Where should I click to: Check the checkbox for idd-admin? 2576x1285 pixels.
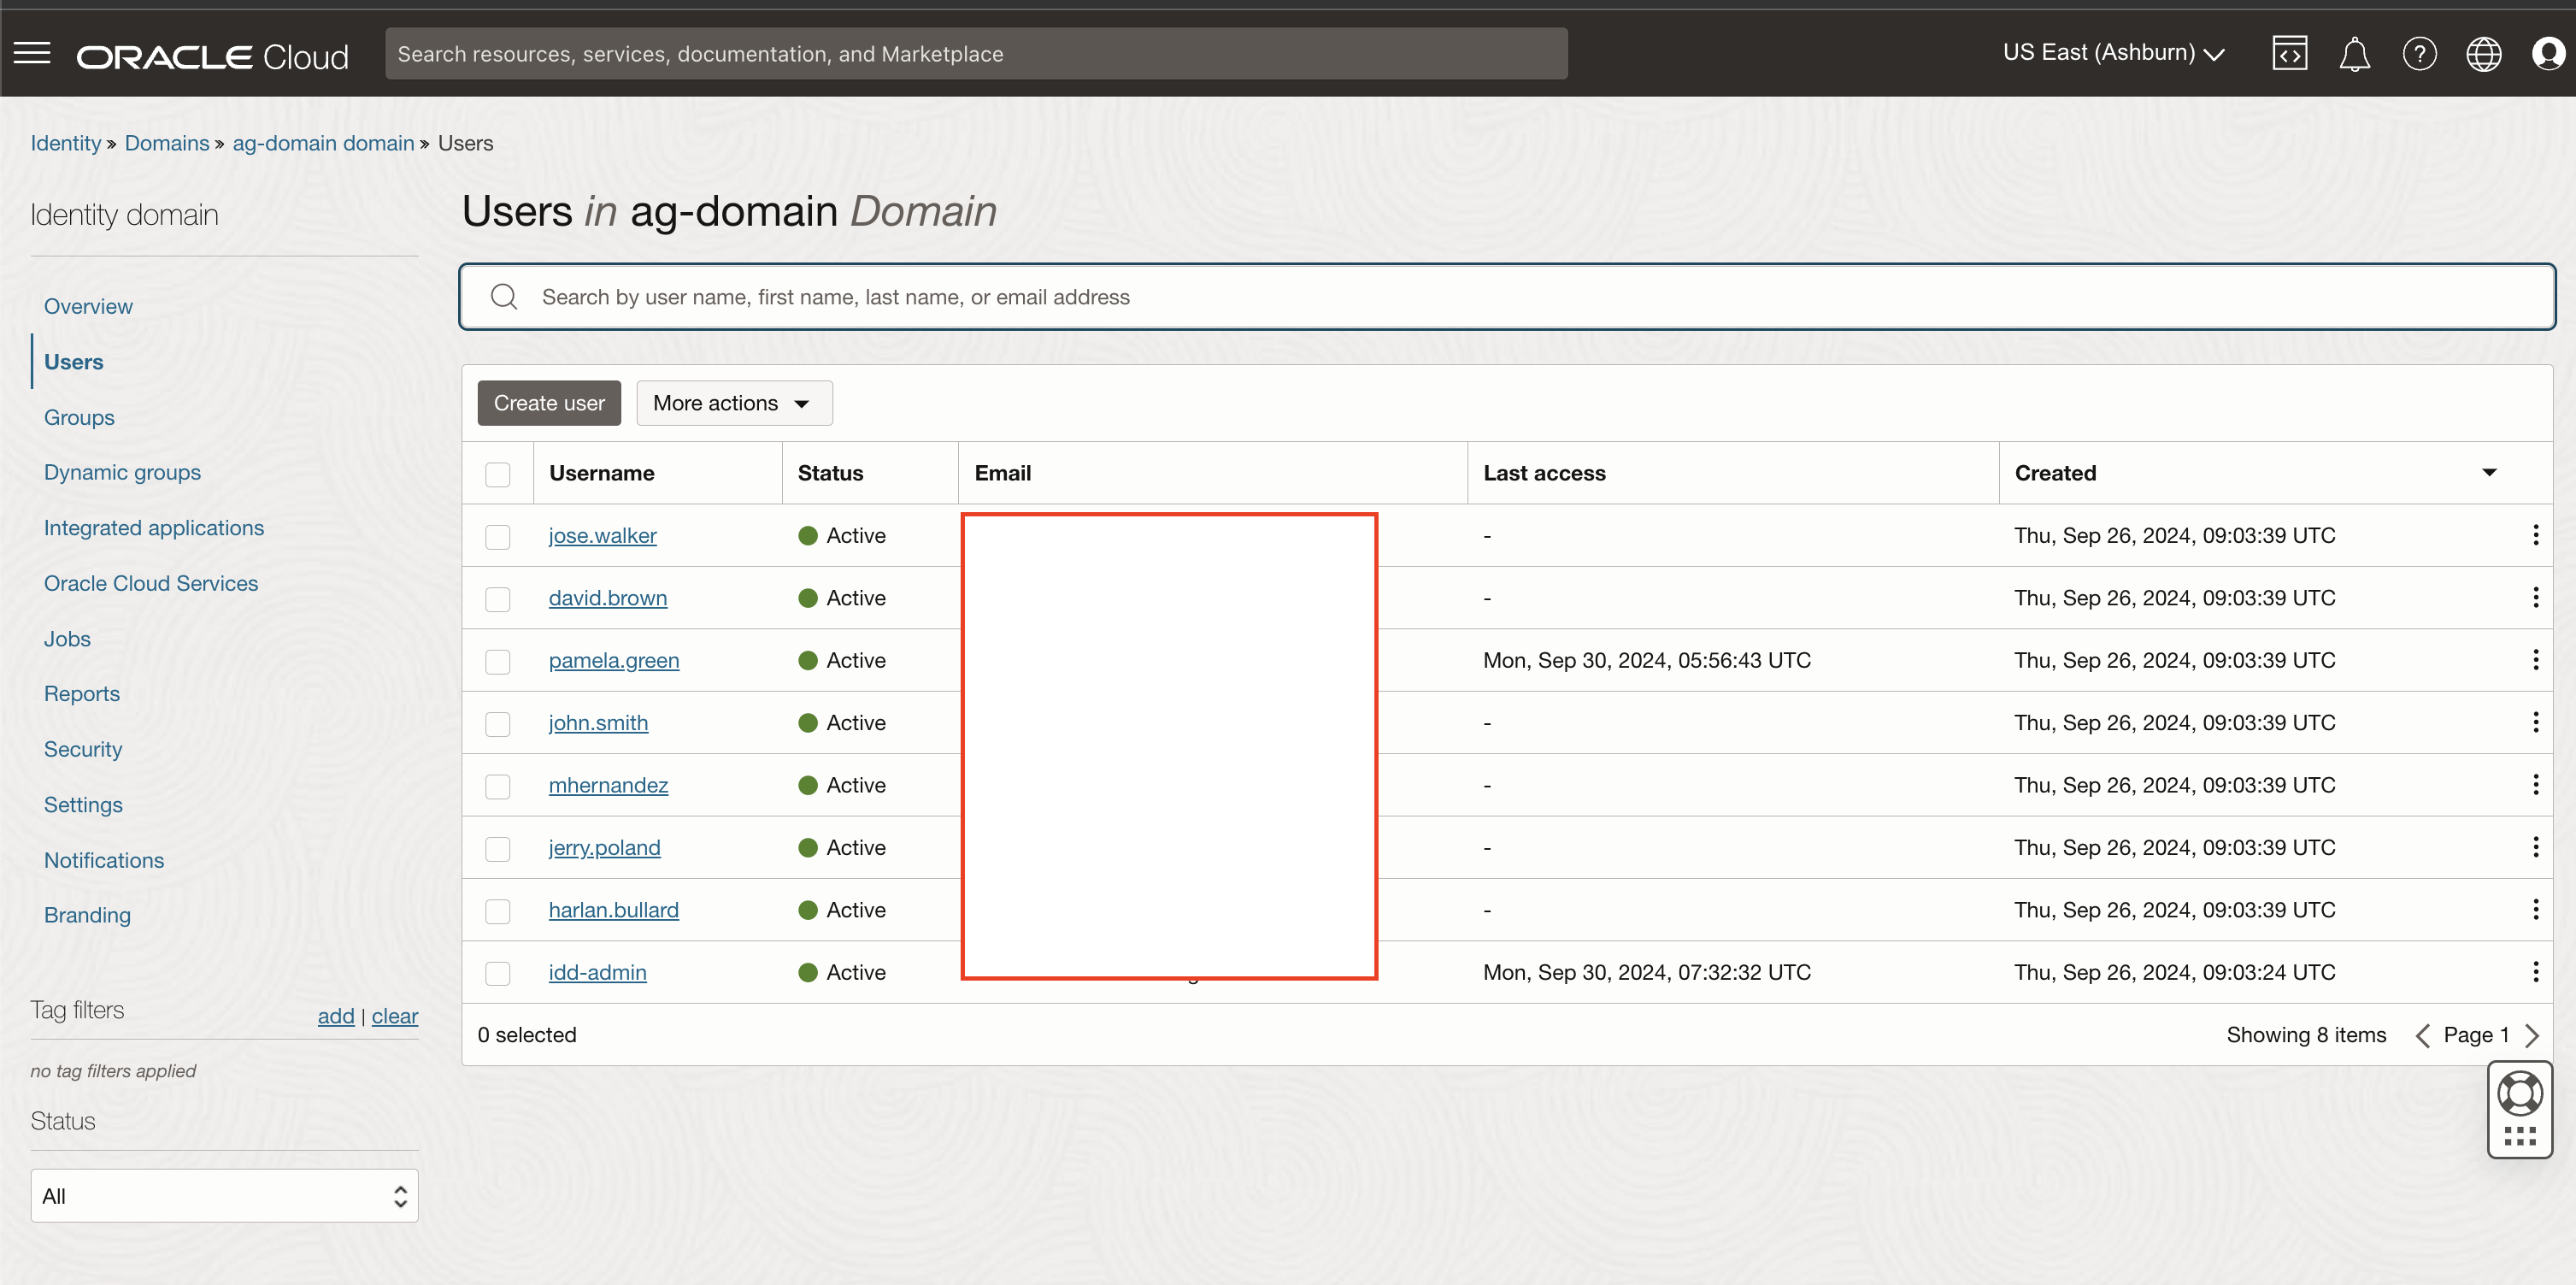click(x=498, y=972)
